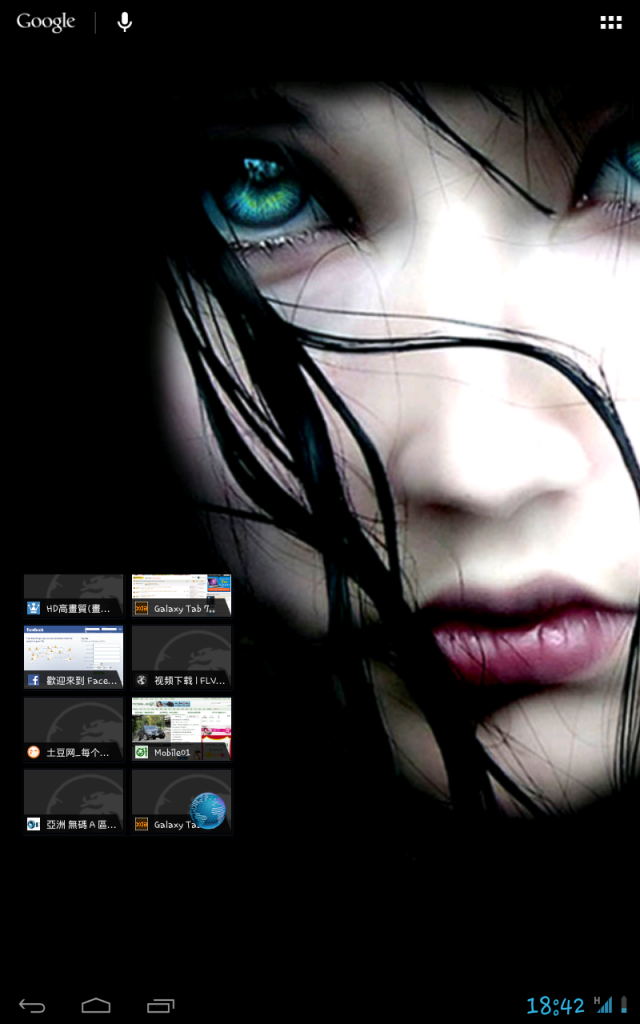Open the HD高畫質 bookmark tile
Image resolution: width=640 pixels, height=1024 pixels.
pyautogui.click(x=74, y=596)
